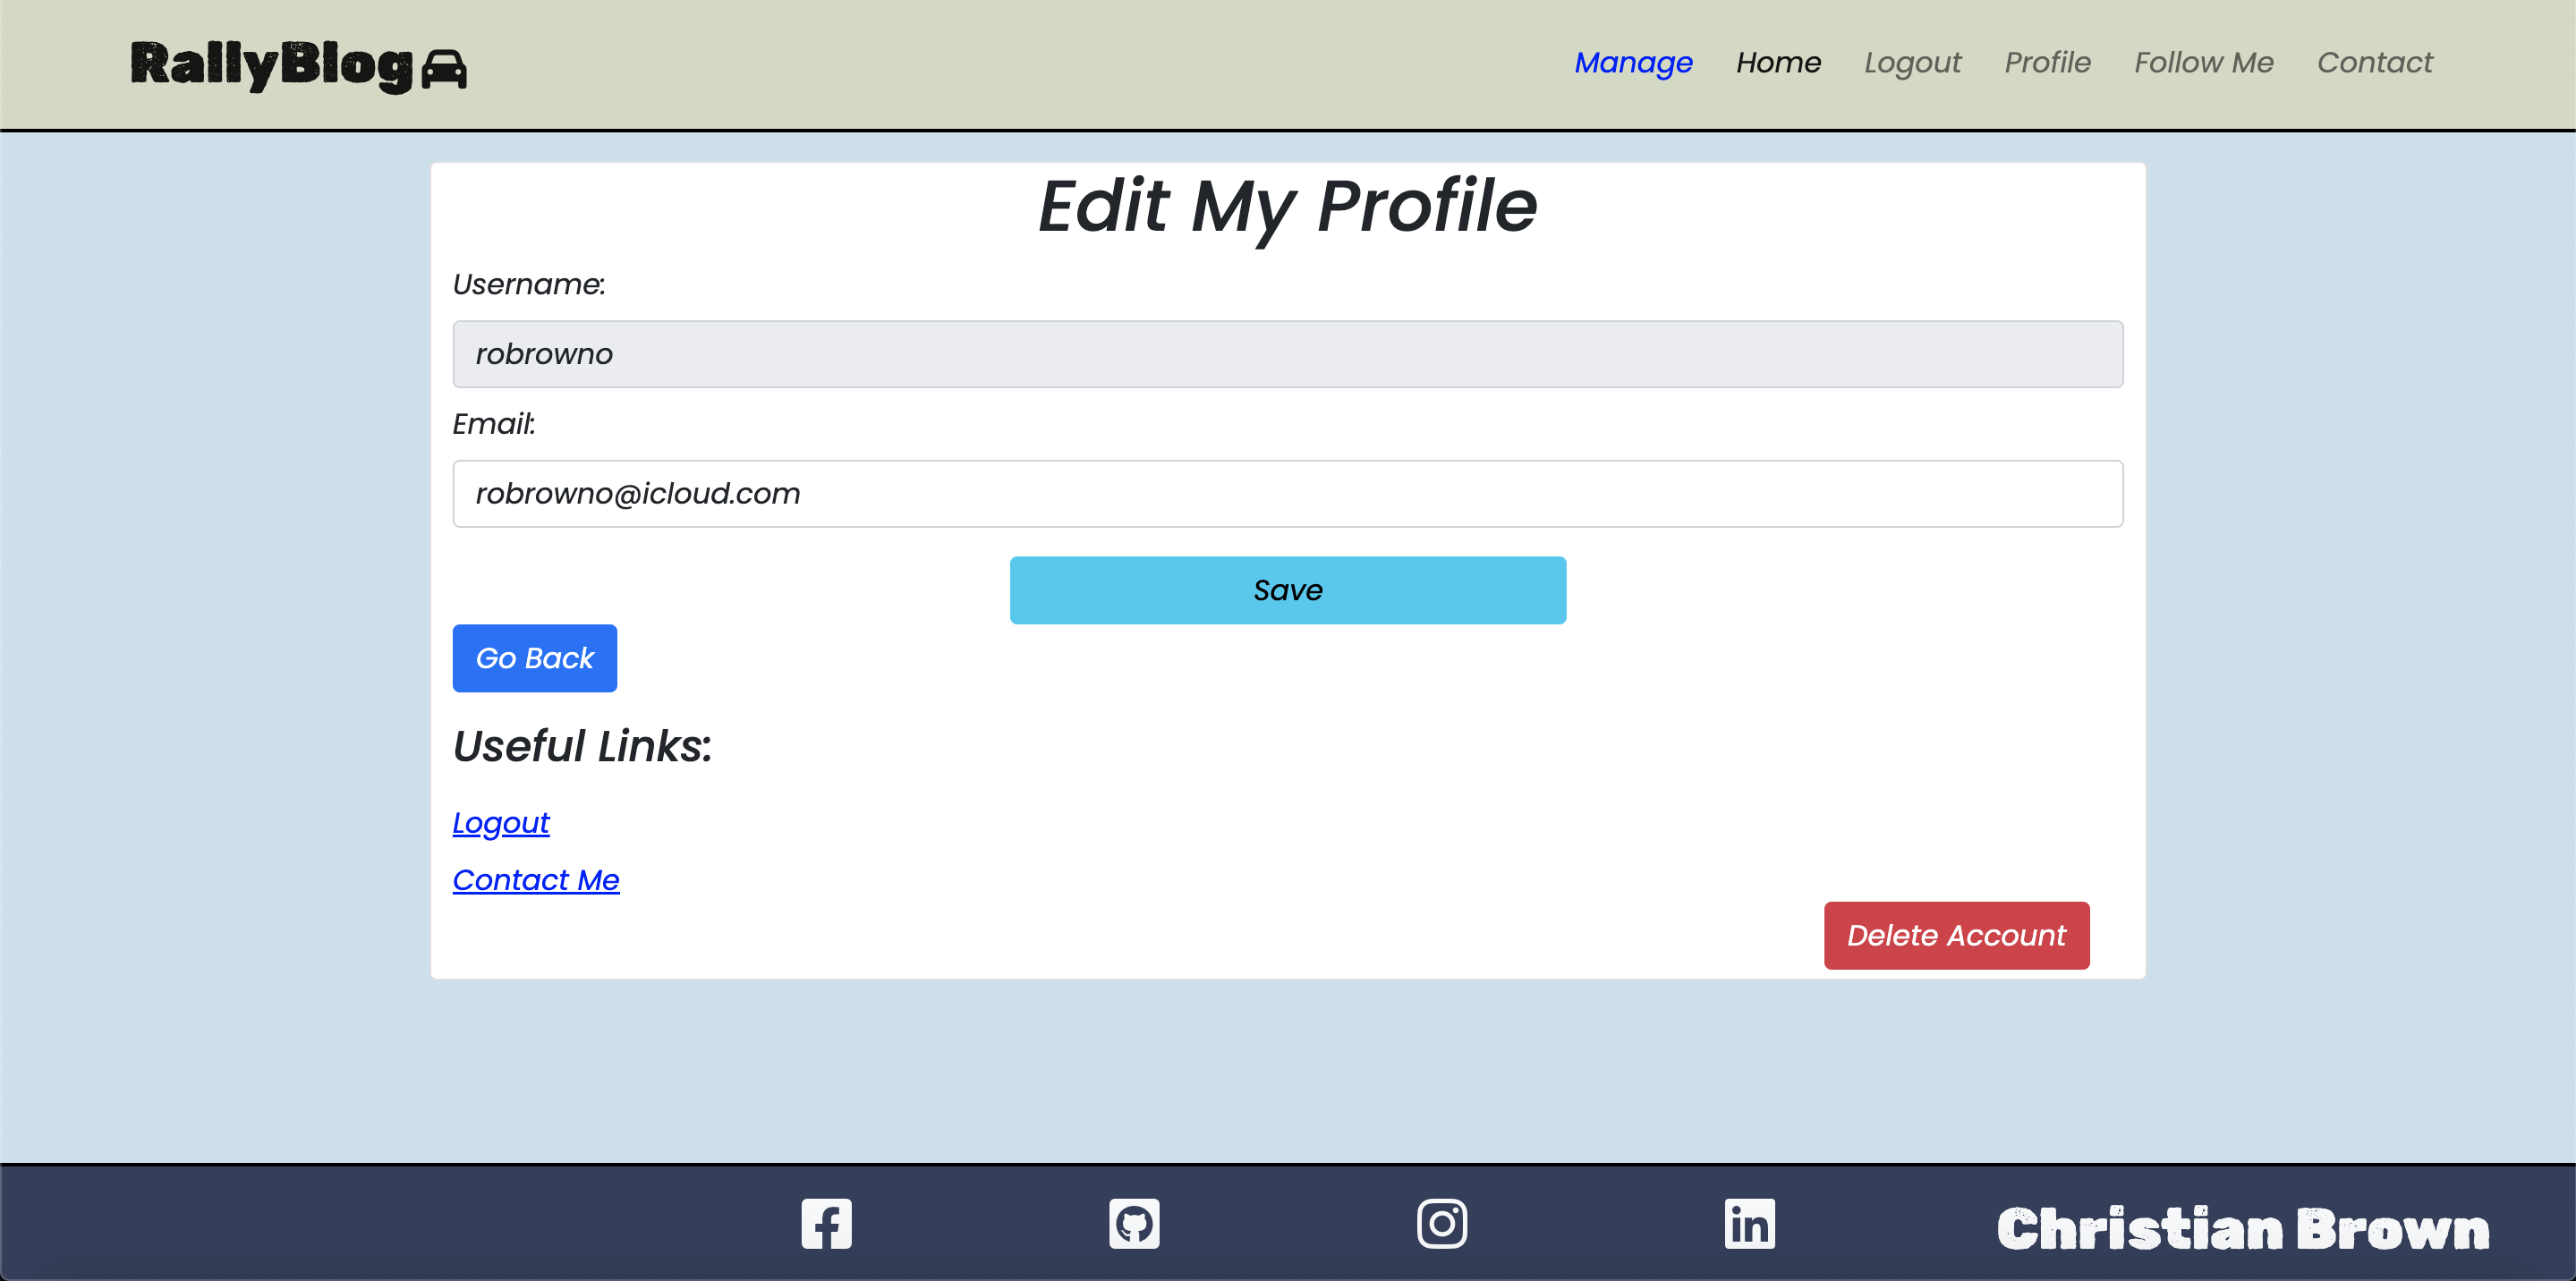Open the GitHub icon in footer
Image resolution: width=2576 pixels, height=1281 pixels.
pyautogui.click(x=1134, y=1223)
